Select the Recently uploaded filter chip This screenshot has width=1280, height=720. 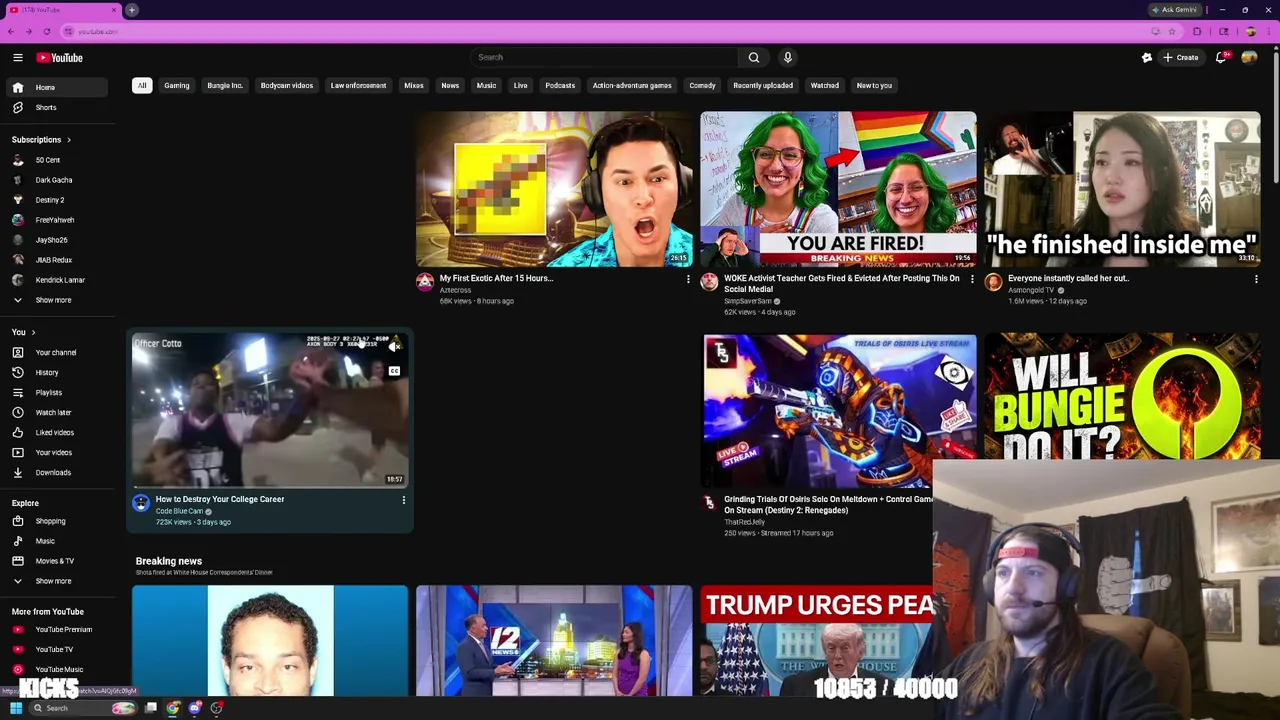click(763, 85)
